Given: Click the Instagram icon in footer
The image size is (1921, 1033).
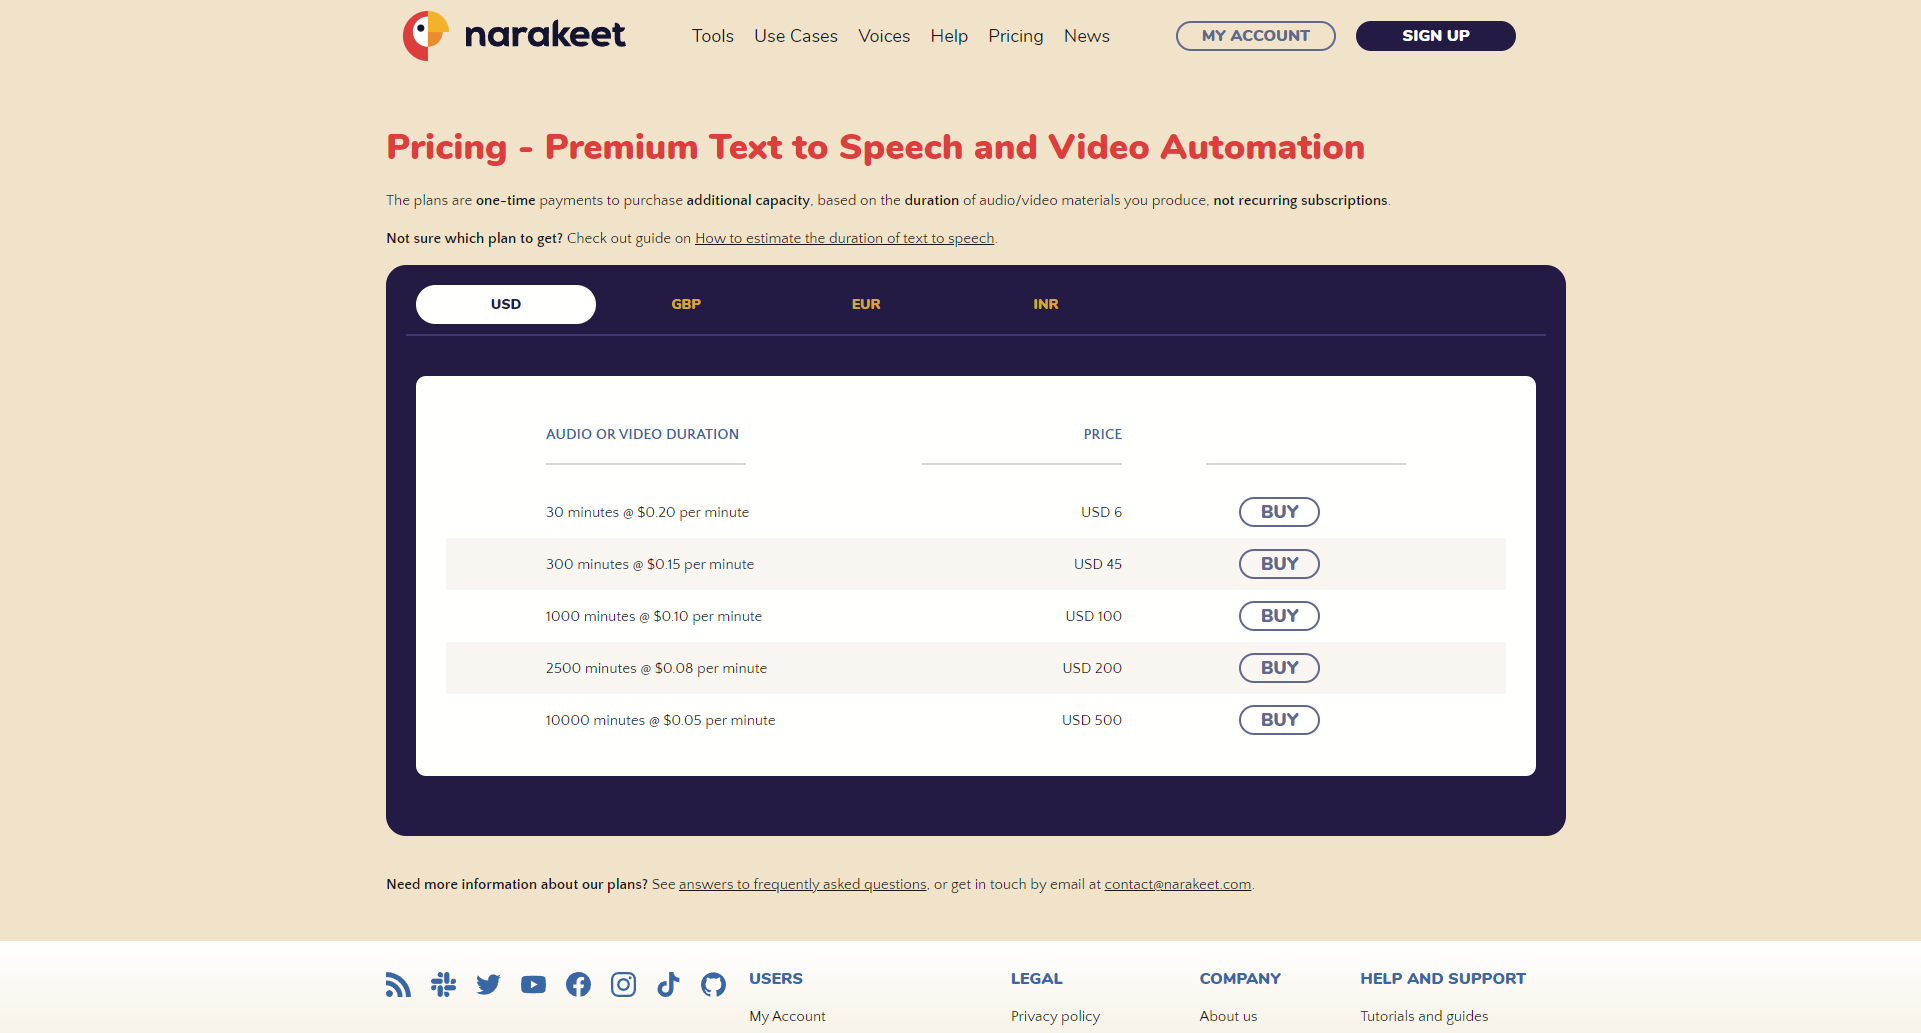Looking at the screenshot, I should coord(623,984).
